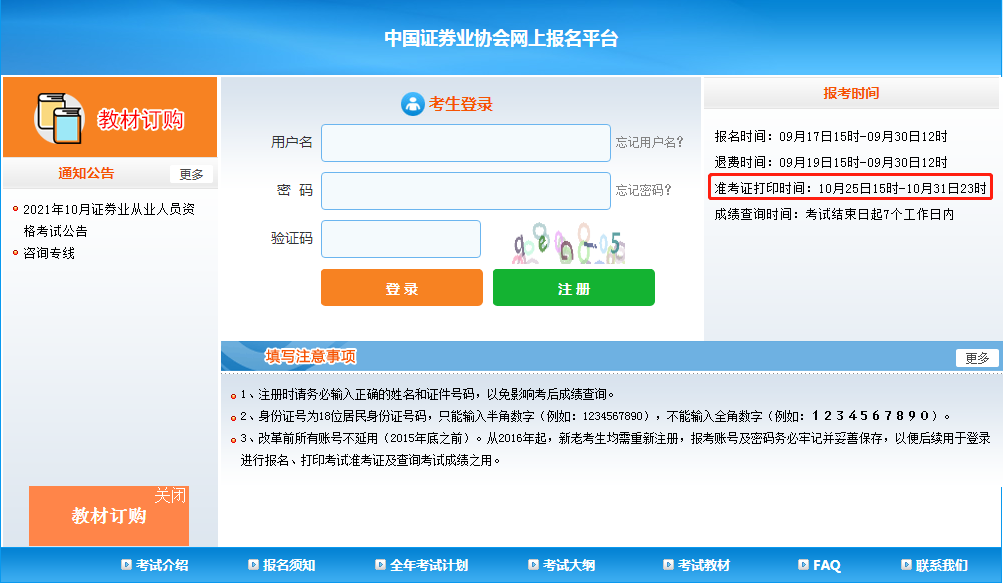Click the 报名时间: 09月17日15时 line
1003x583 pixels.
point(831,136)
